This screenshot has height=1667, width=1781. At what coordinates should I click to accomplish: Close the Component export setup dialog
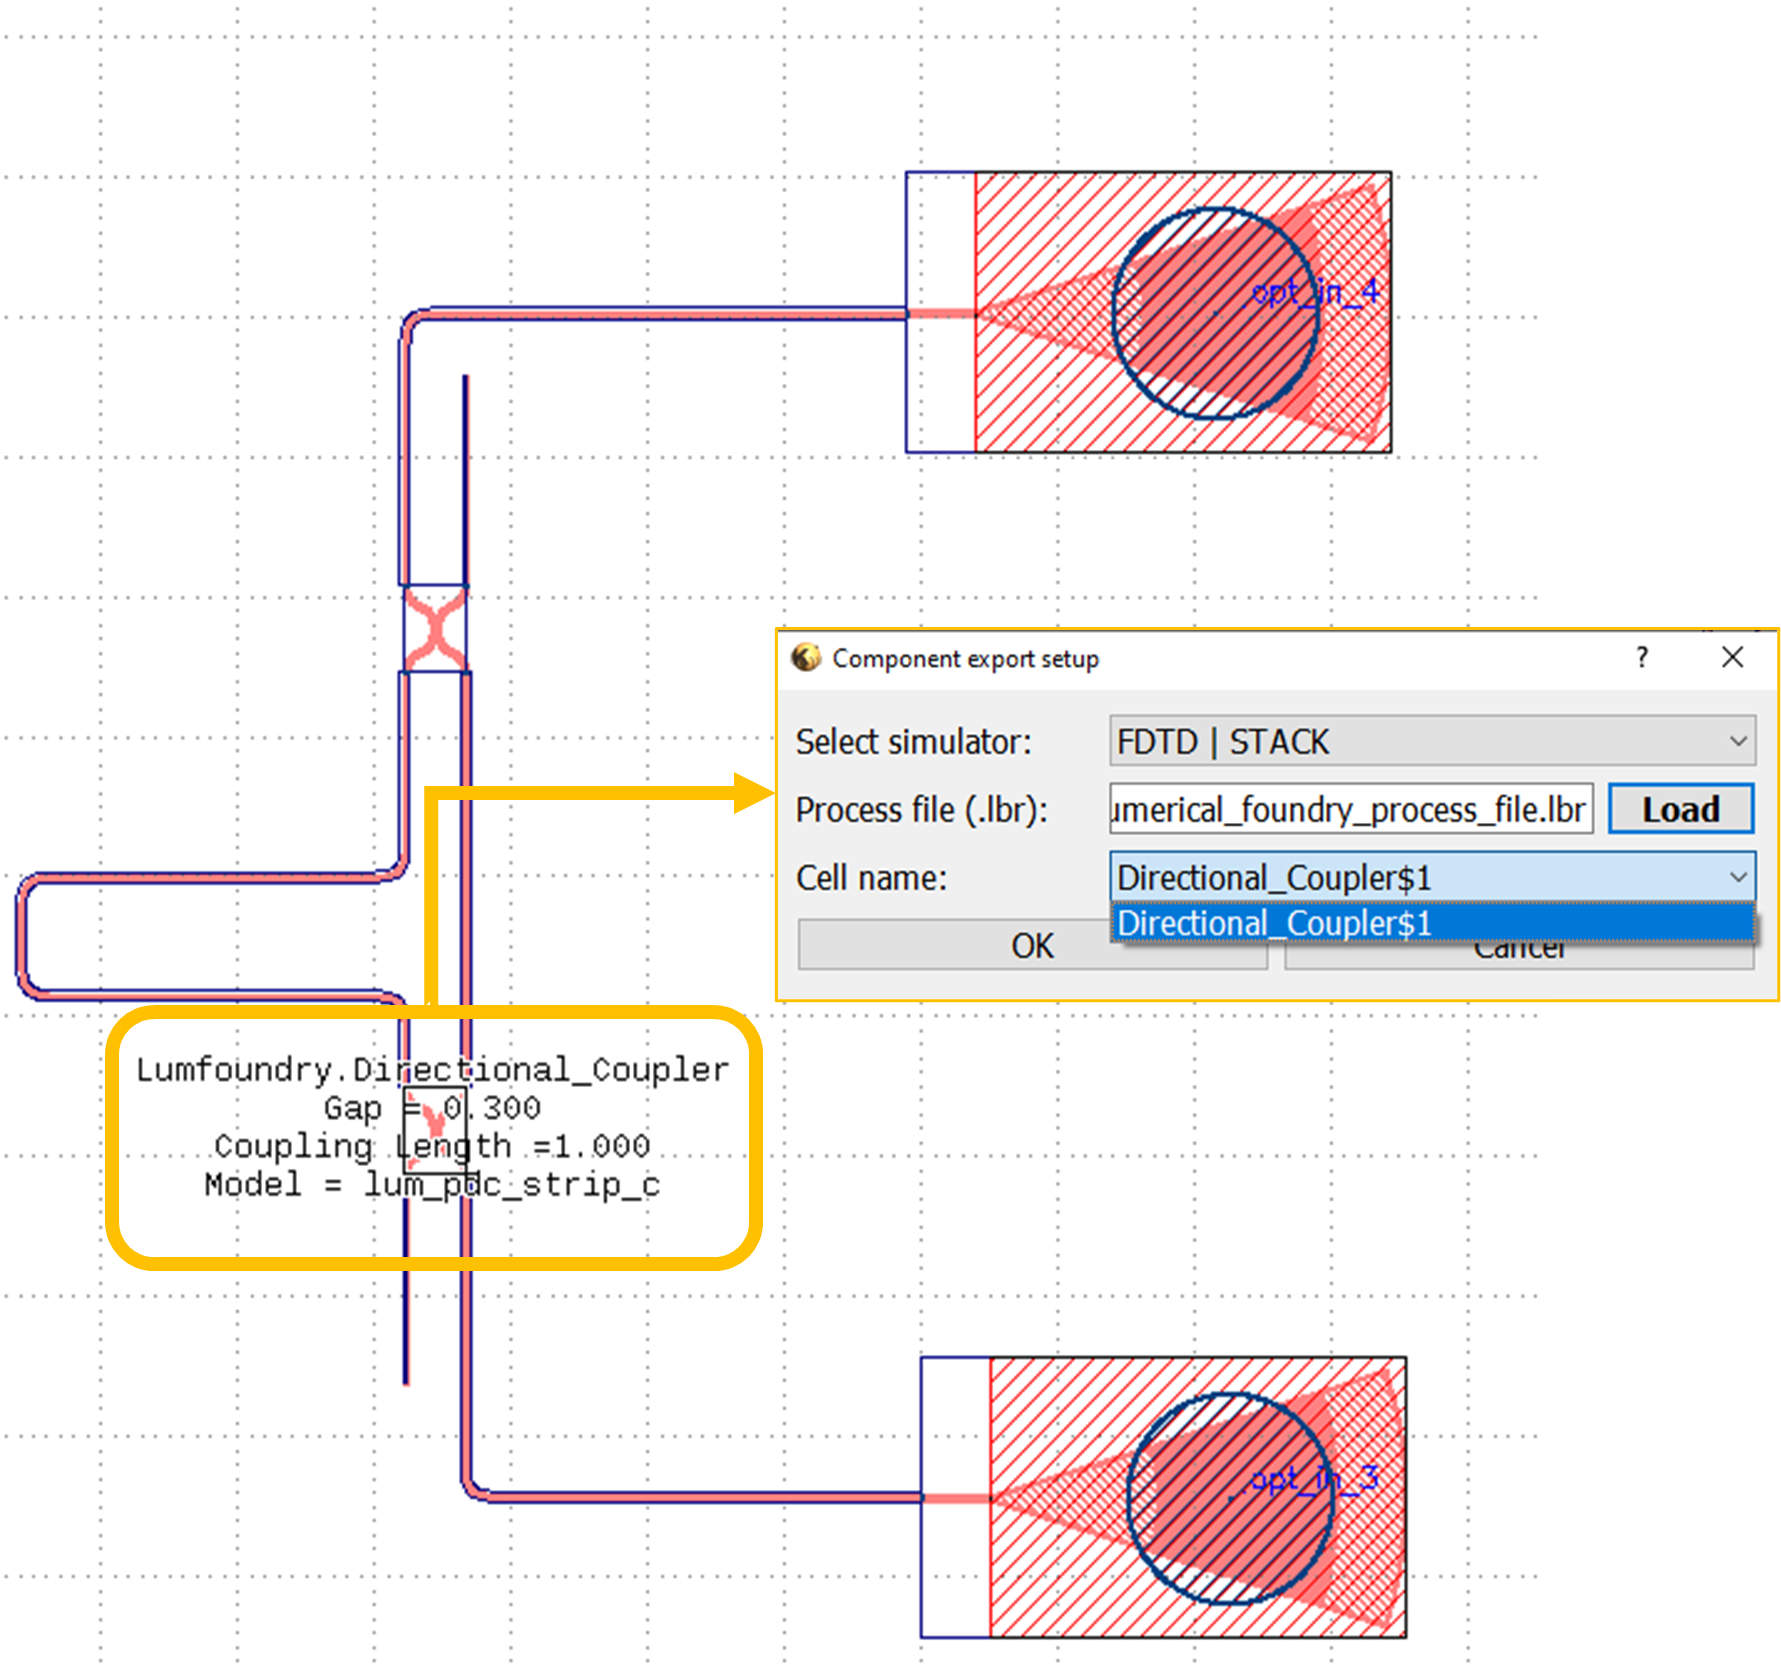coord(1733,657)
